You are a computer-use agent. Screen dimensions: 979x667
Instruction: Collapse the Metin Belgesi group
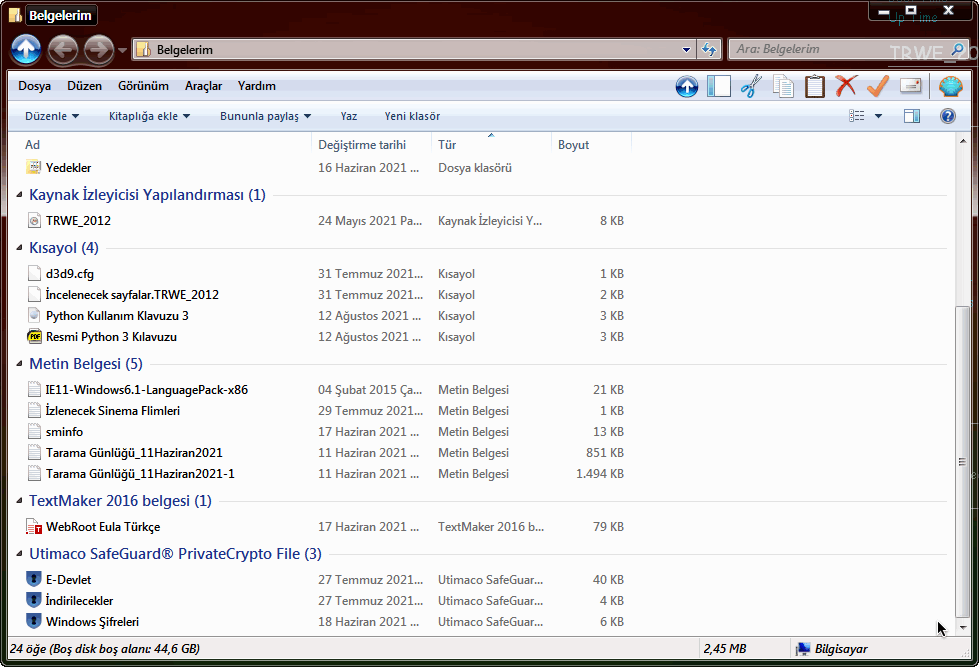point(19,363)
